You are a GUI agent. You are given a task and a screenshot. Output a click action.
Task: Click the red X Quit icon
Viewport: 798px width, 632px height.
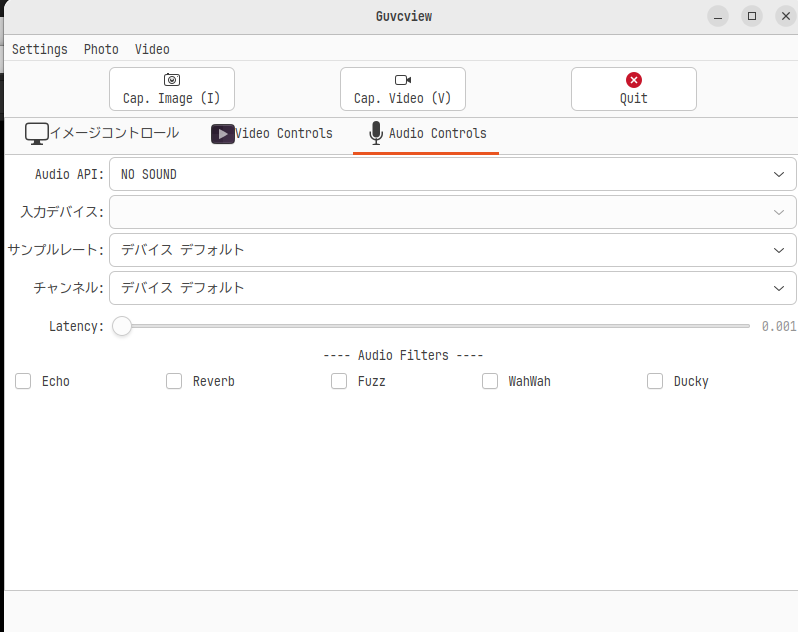coord(634,80)
